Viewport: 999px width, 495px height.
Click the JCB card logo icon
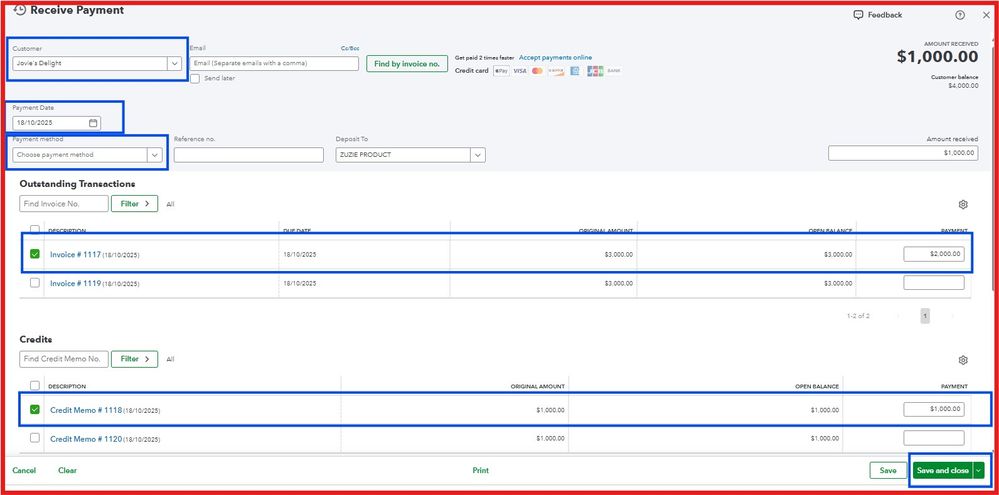[x=595, y=71]
